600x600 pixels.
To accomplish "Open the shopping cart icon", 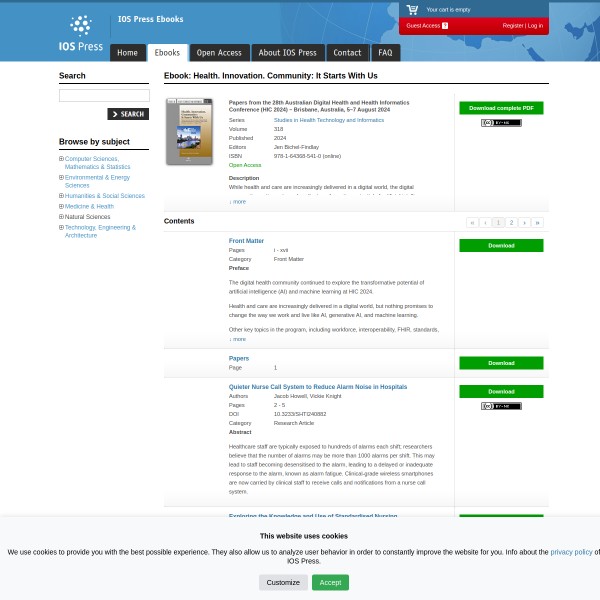I will [412, 9].
